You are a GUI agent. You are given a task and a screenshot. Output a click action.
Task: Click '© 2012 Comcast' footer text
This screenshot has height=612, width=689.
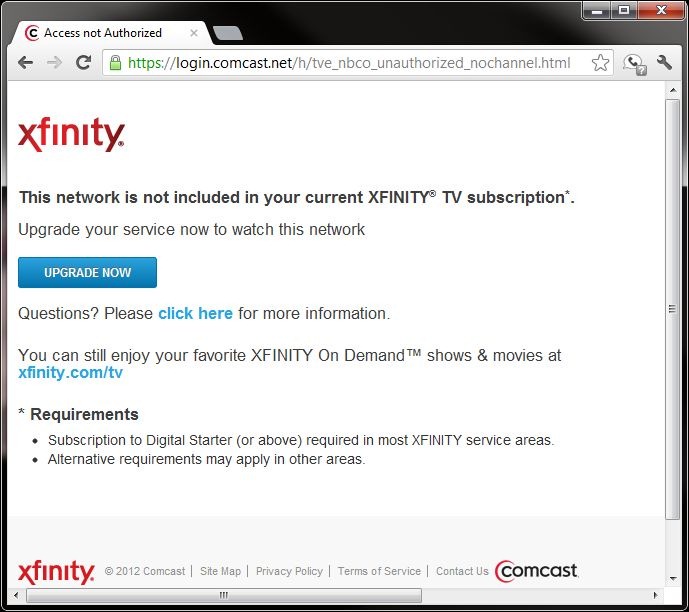click(145, 571)
